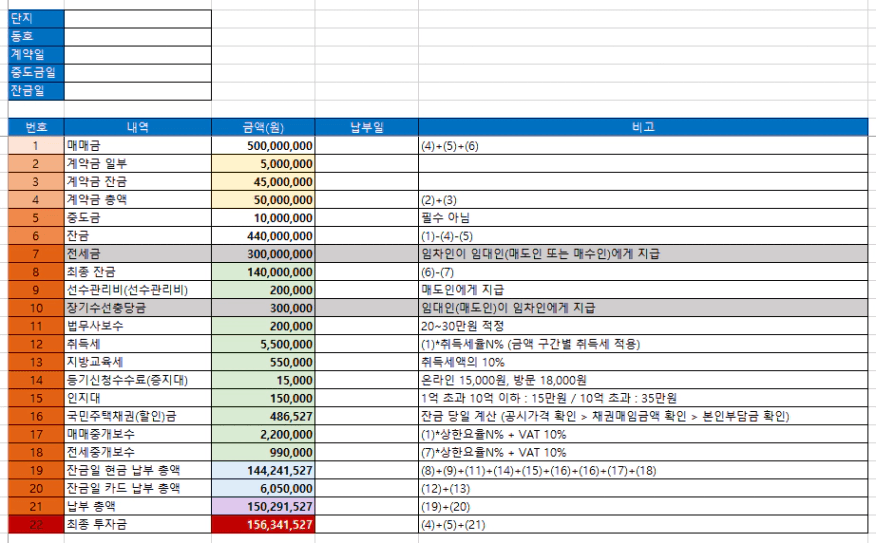Click the 국민주택채권(할인)금 label cell
Screen dimensions: 876x543
pyautogui.click(x=138, y=416)
